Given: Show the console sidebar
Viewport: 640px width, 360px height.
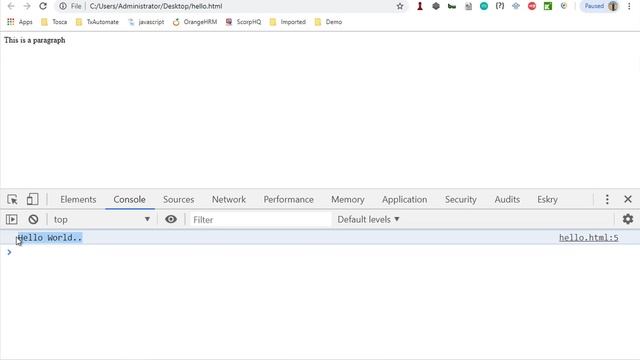Looking at the screenshot, I should coord(12,220).
